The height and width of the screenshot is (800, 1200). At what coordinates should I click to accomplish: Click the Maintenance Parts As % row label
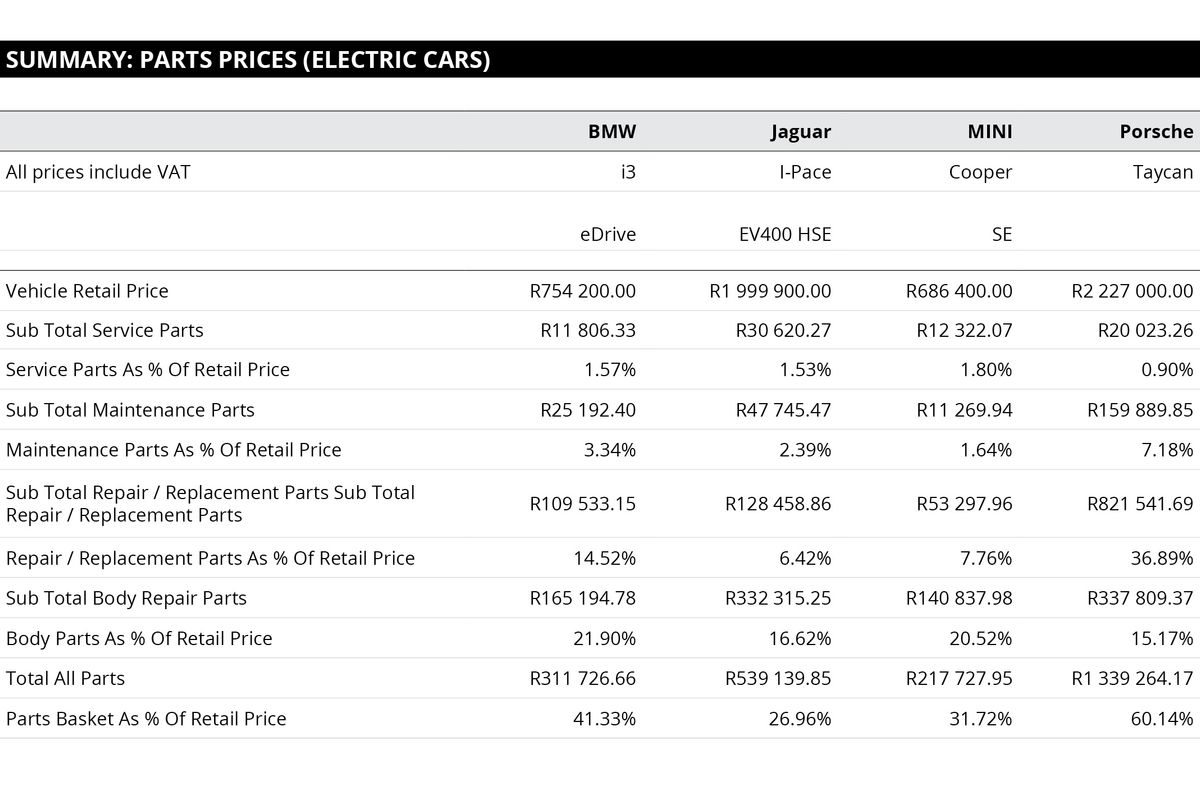pos(173,450)
